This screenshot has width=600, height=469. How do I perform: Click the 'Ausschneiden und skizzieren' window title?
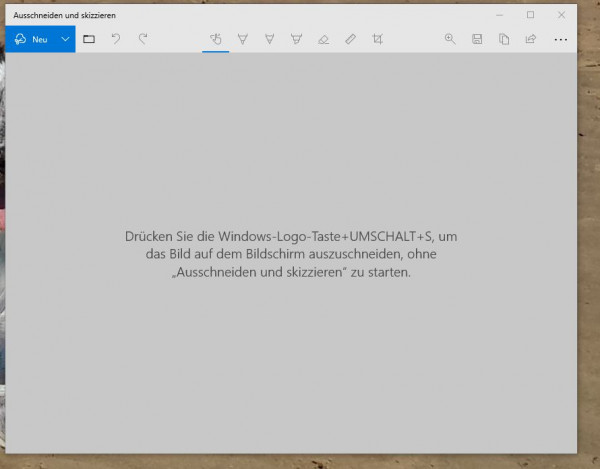[x=64, y=15]
